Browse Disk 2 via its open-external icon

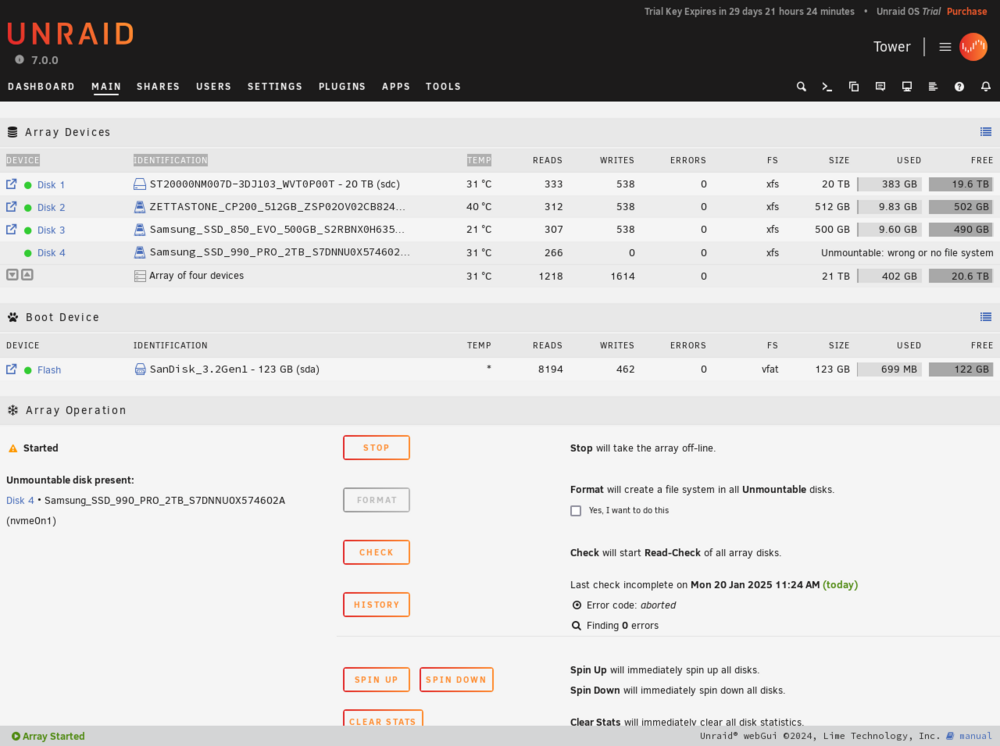(x=11, y=207)
